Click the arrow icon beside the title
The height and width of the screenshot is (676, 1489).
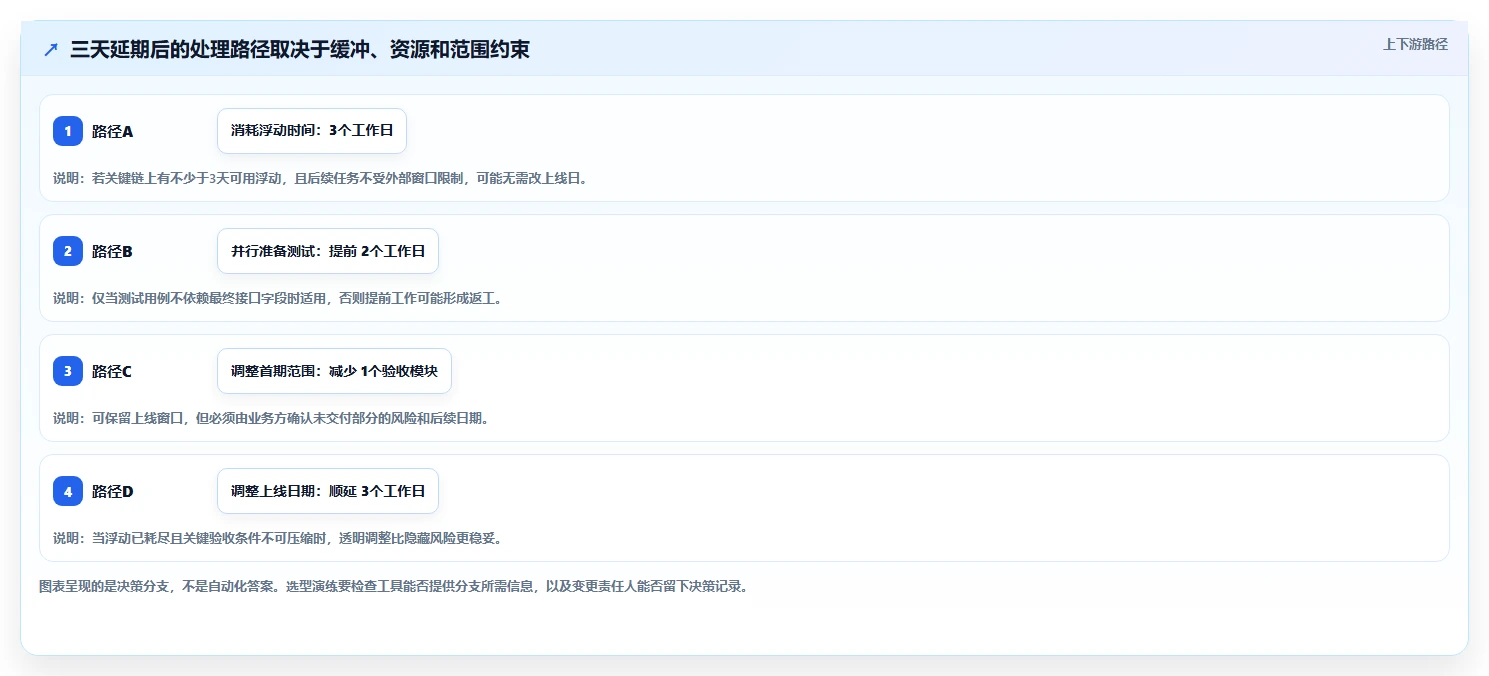[51, 50]
